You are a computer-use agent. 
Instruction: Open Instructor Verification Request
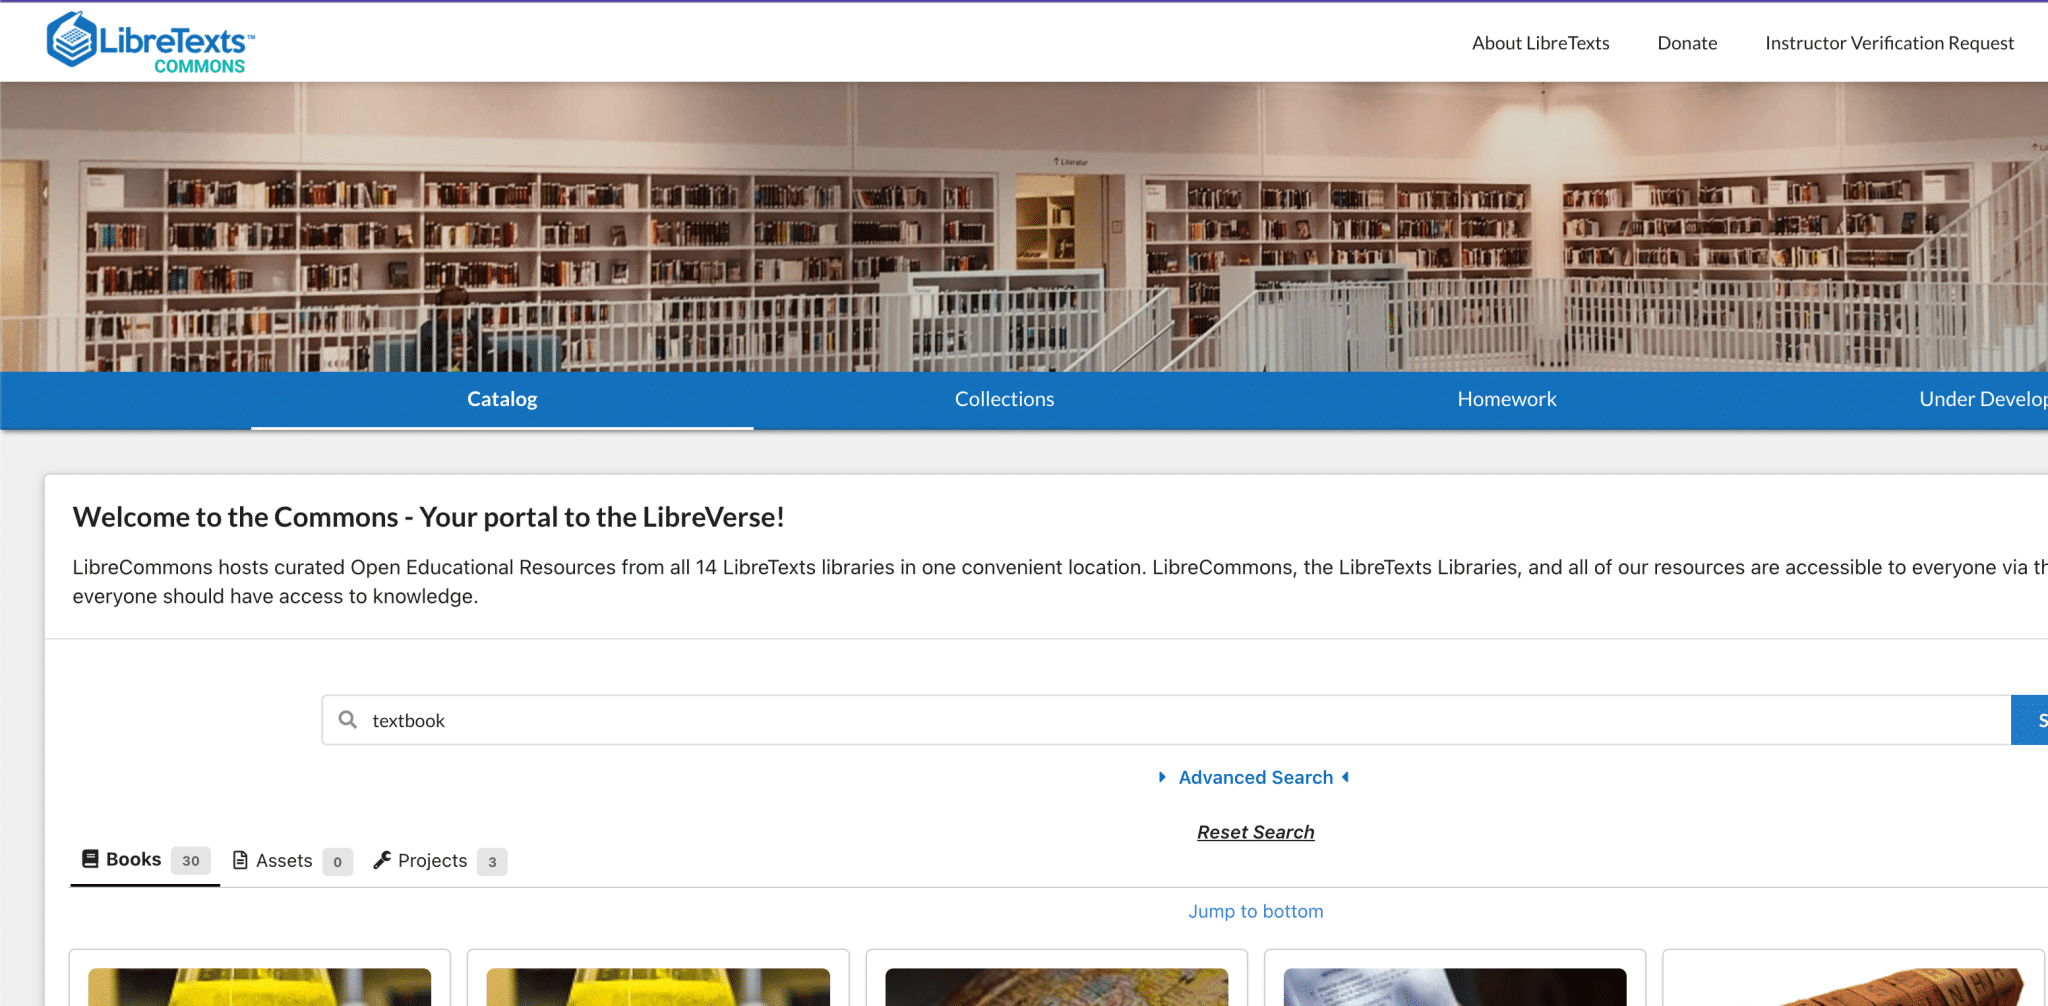(1889, 42)
